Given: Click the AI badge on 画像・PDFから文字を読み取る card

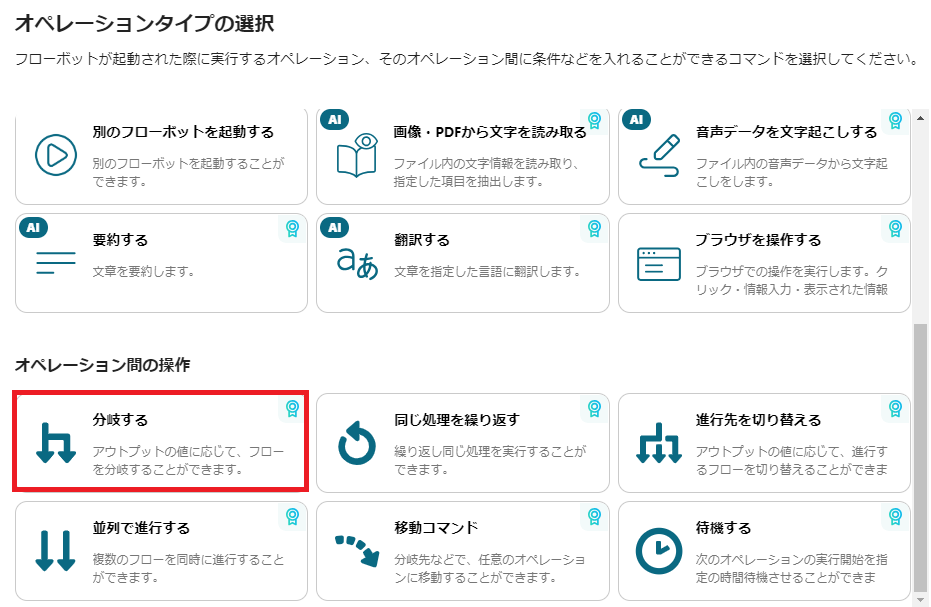Looking at the screenshot, I should point(335,120).
